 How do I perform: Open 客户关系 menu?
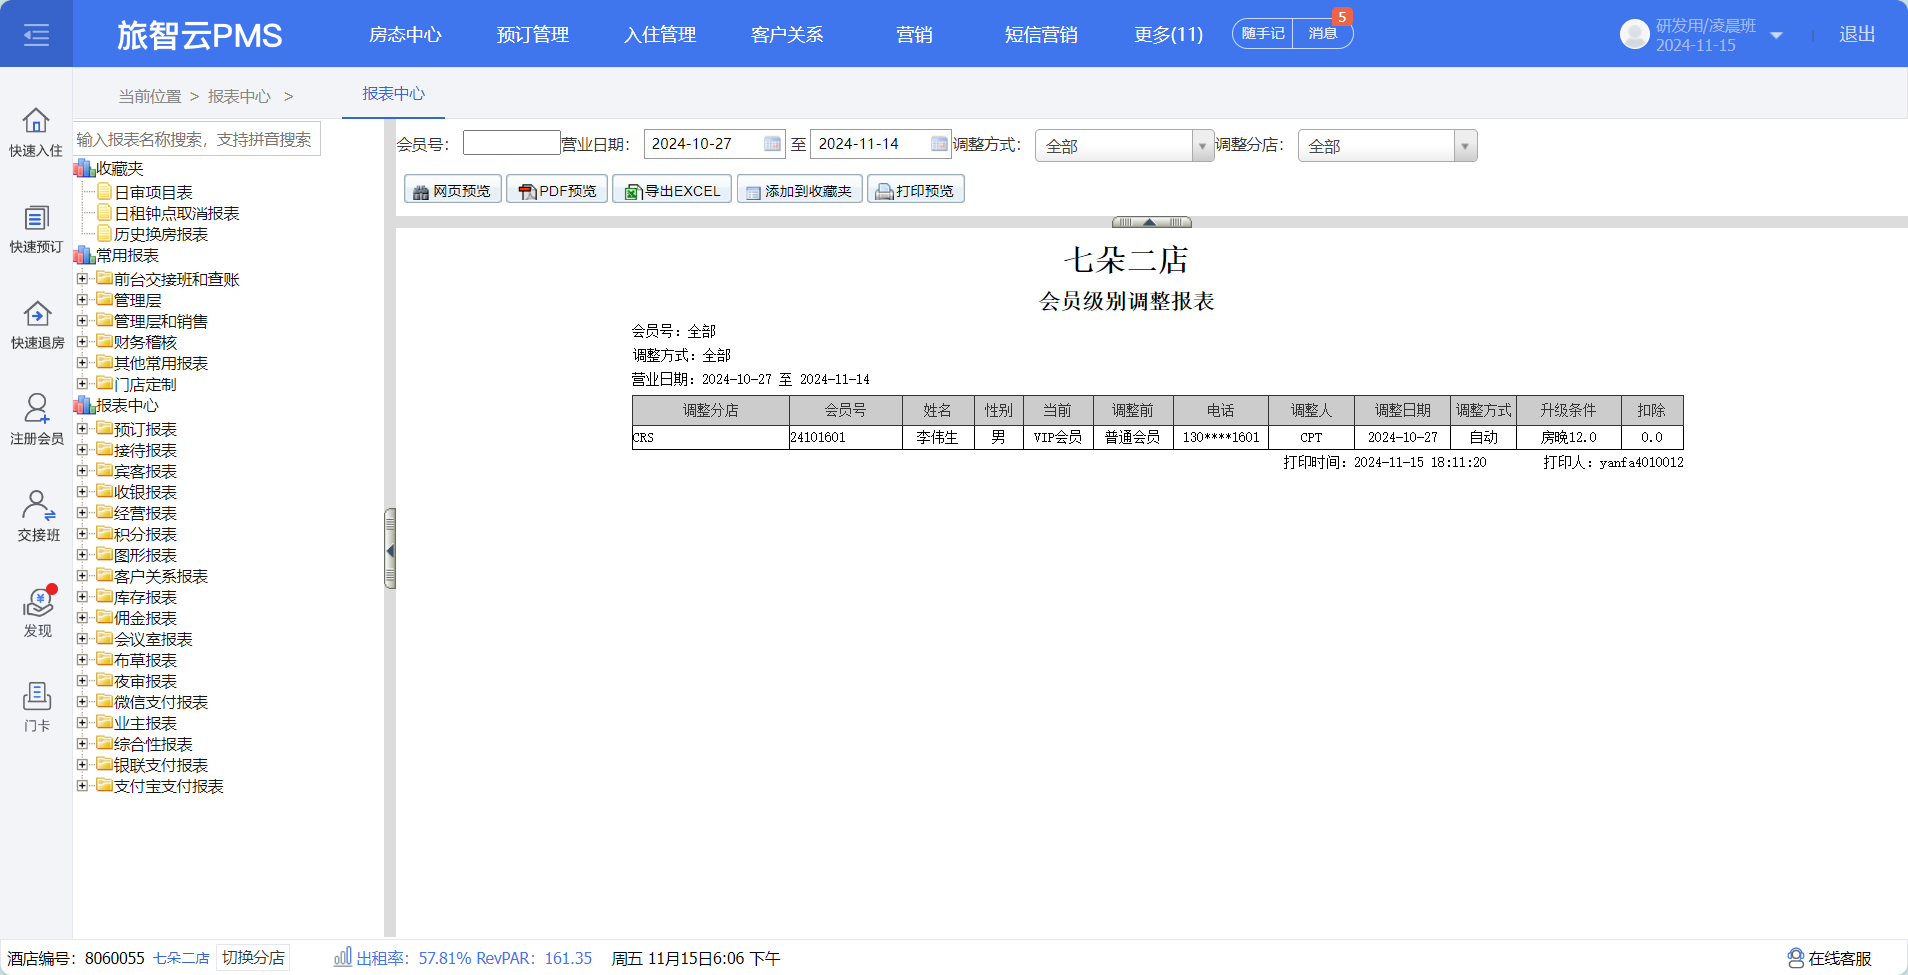point(787,34)
